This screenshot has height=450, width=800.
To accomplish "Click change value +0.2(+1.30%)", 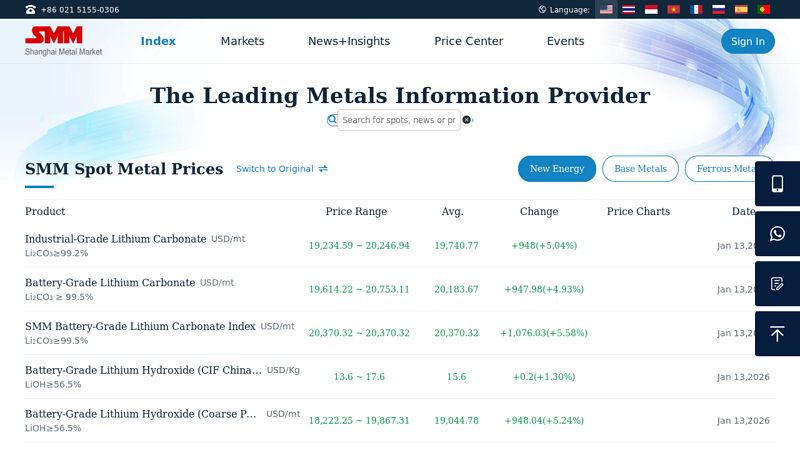I will pos(544,377).
